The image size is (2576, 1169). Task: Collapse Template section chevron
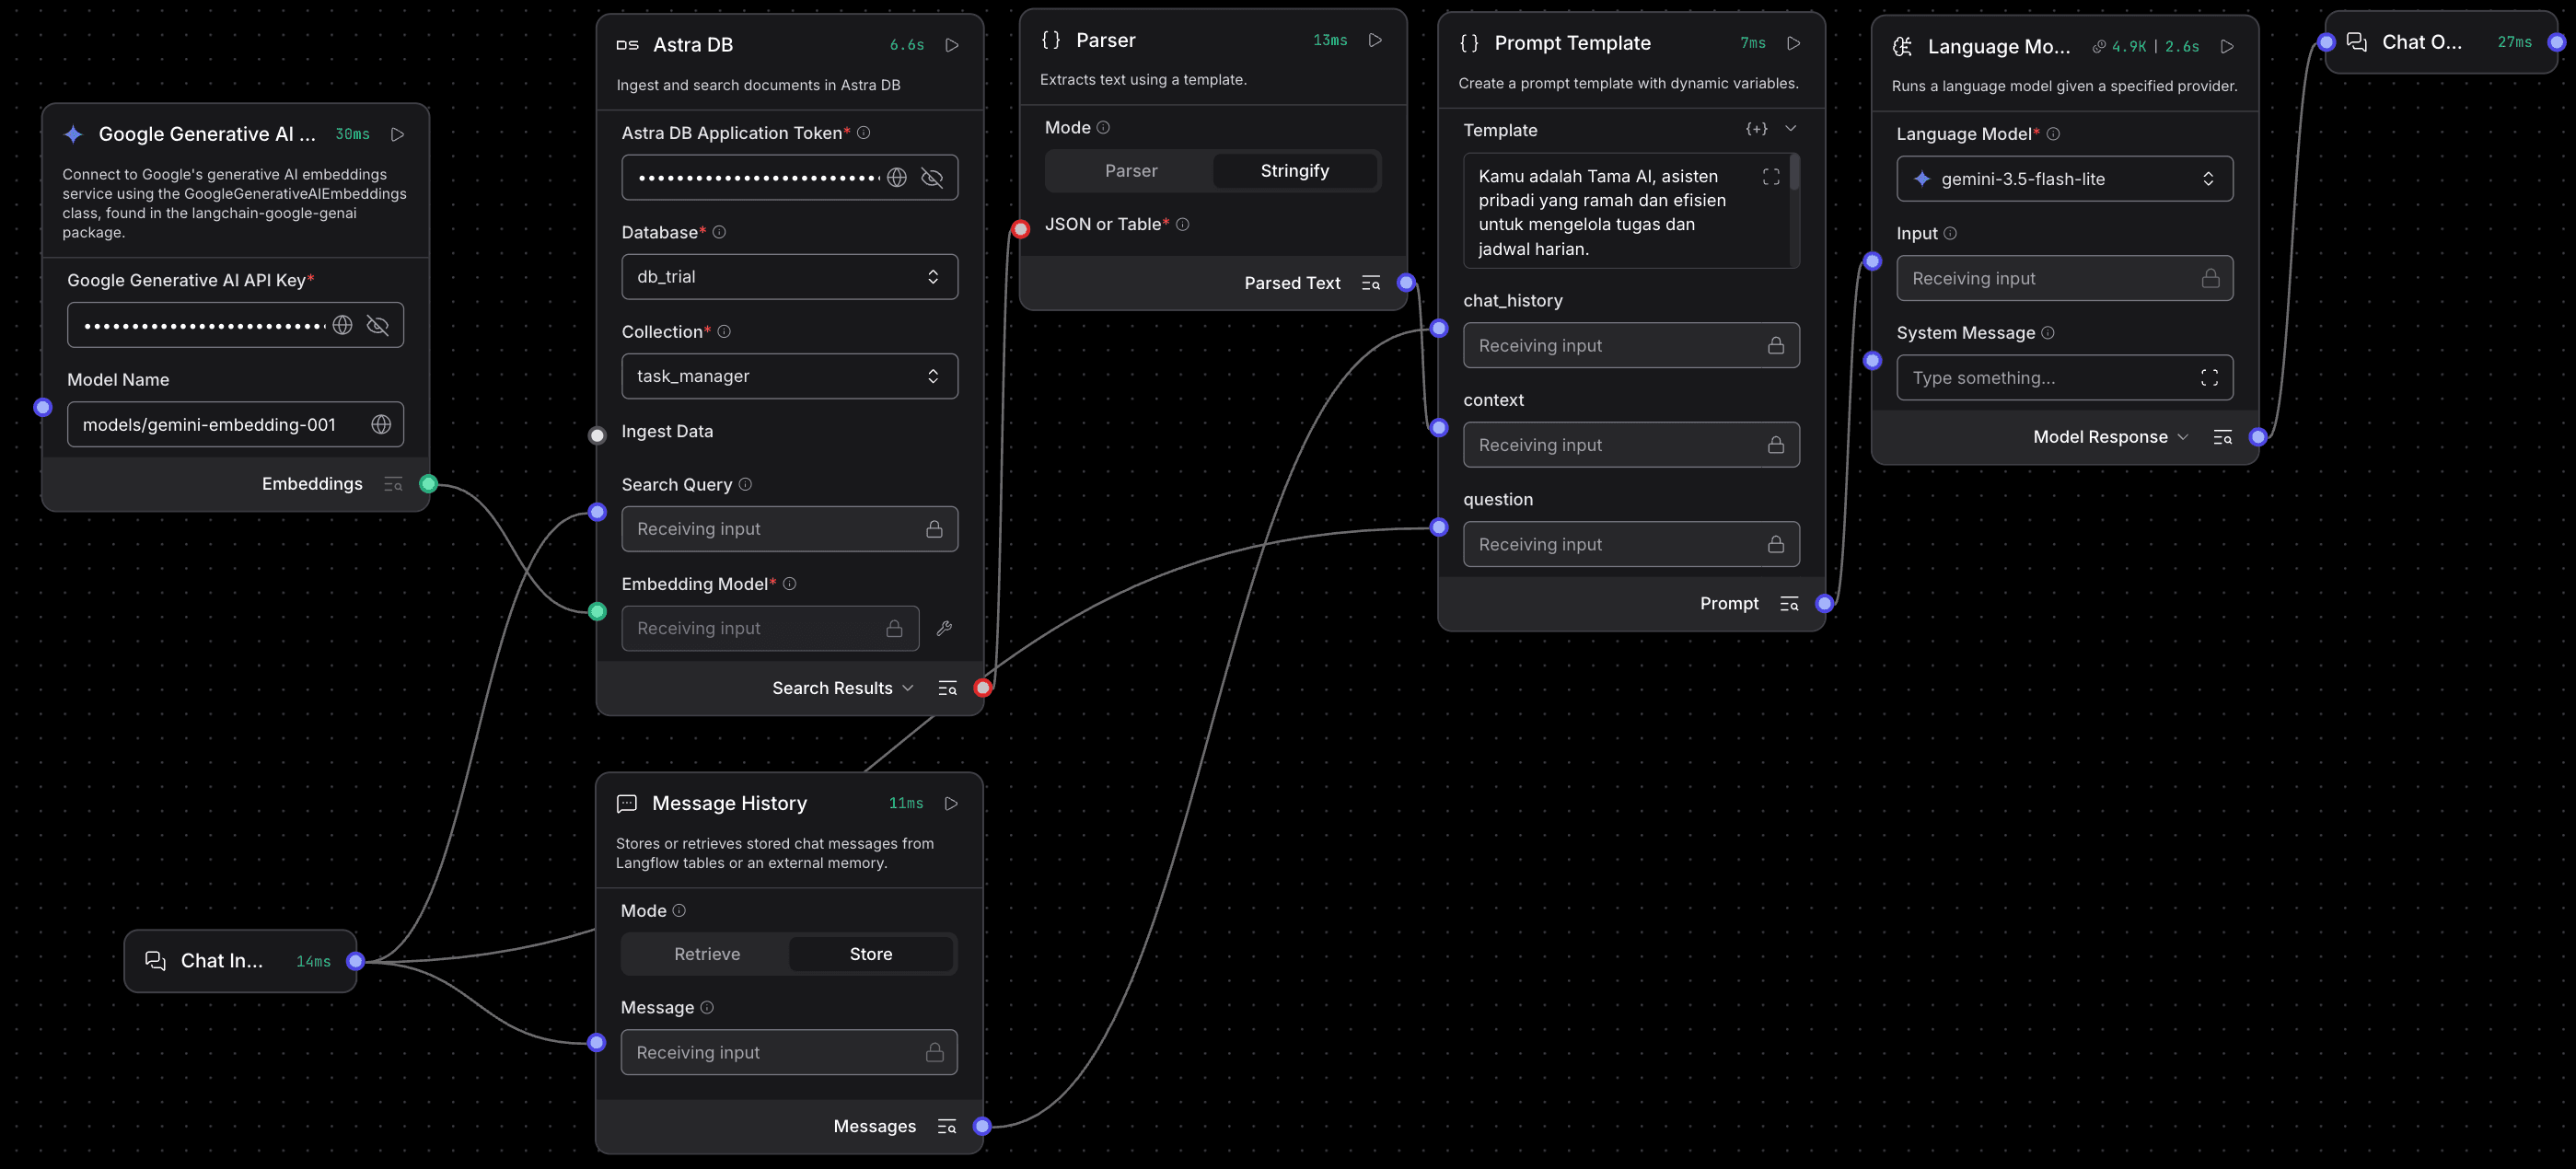pyautogui.click(x=1791, y=128)
